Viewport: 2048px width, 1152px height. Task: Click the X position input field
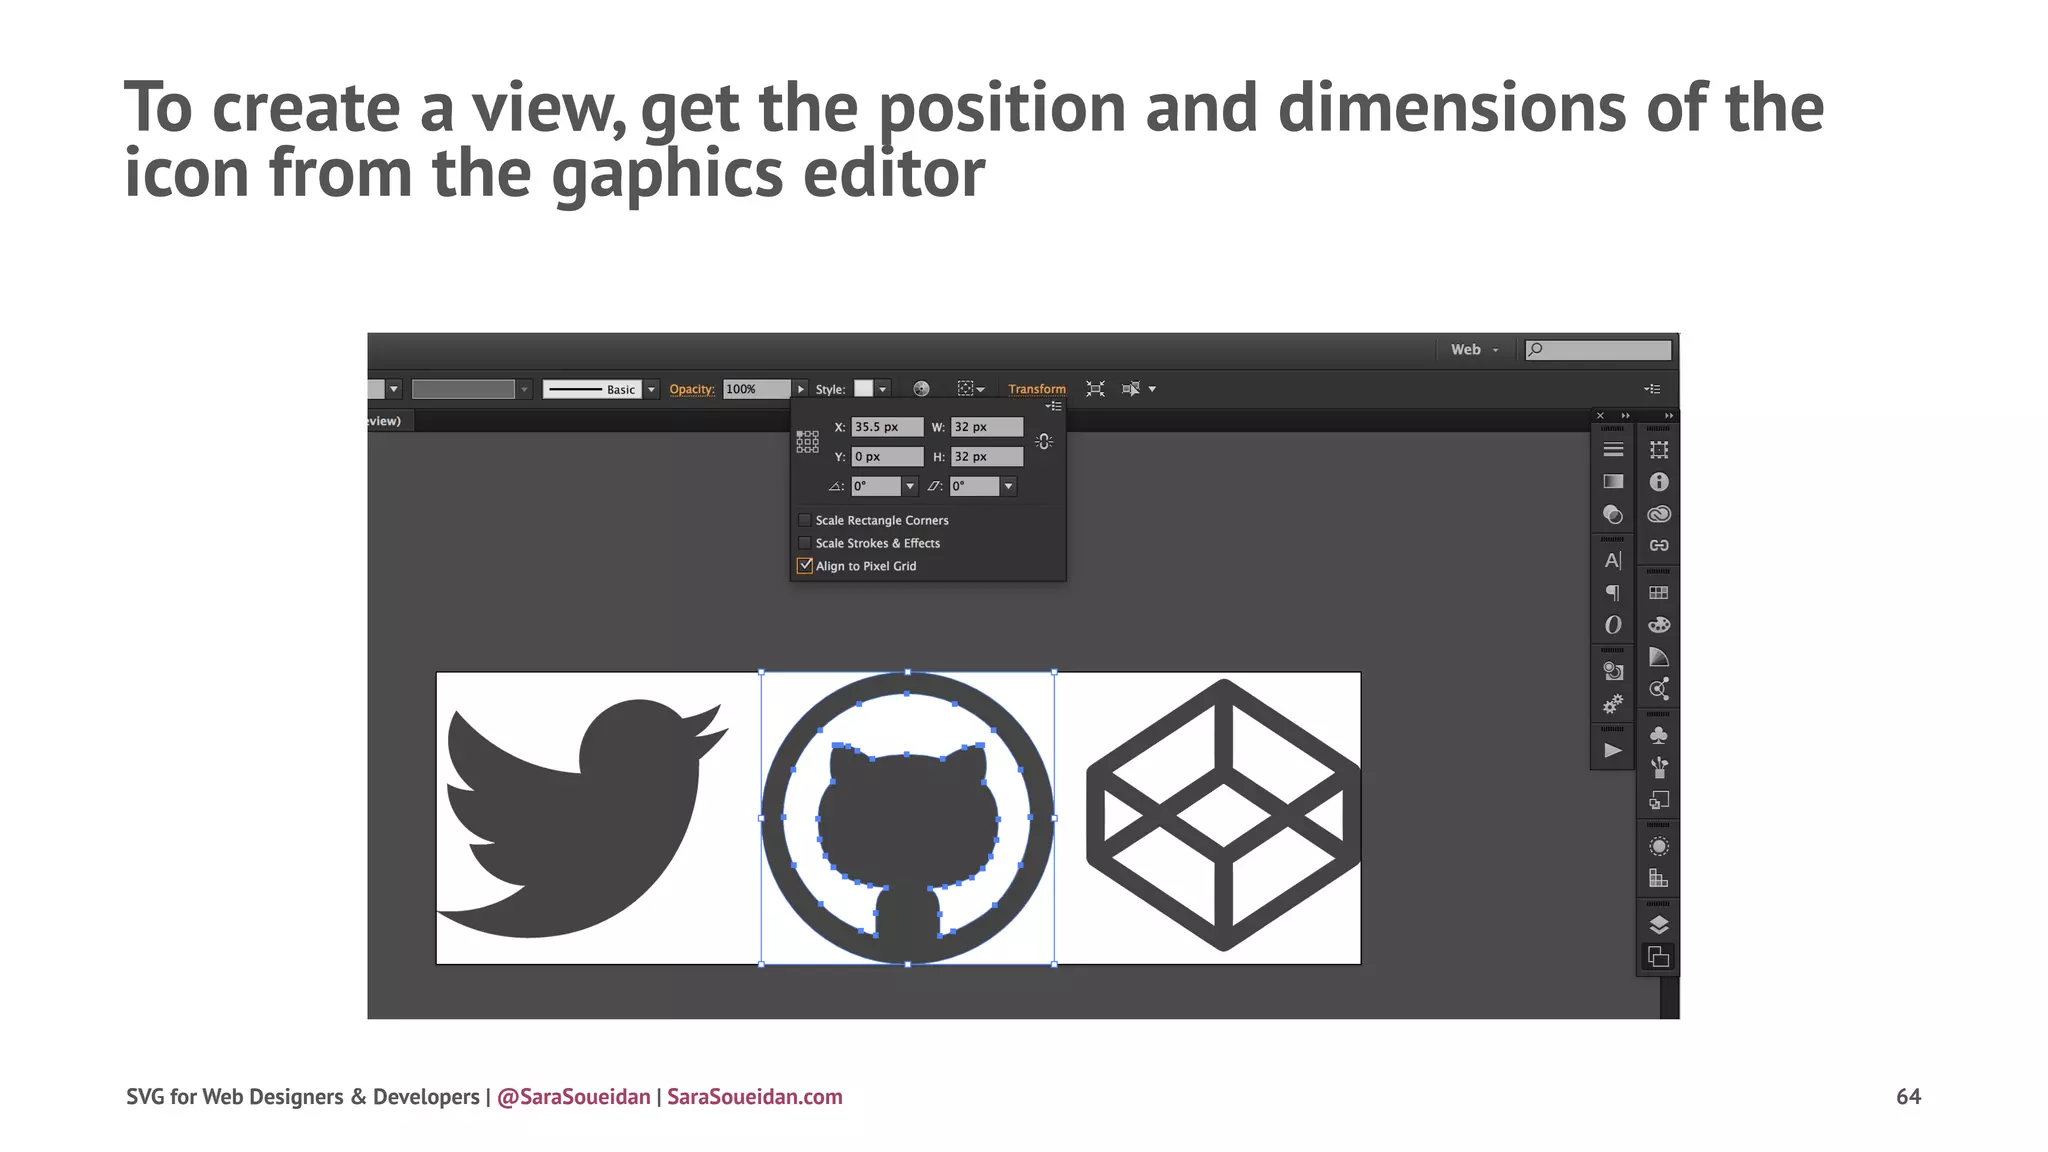[886, 427]
